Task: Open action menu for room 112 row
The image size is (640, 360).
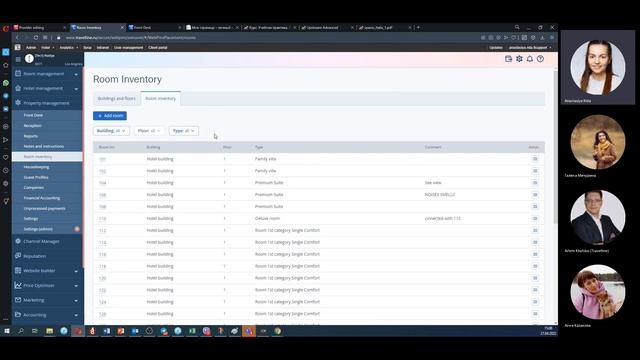Action: click(535, 230)
